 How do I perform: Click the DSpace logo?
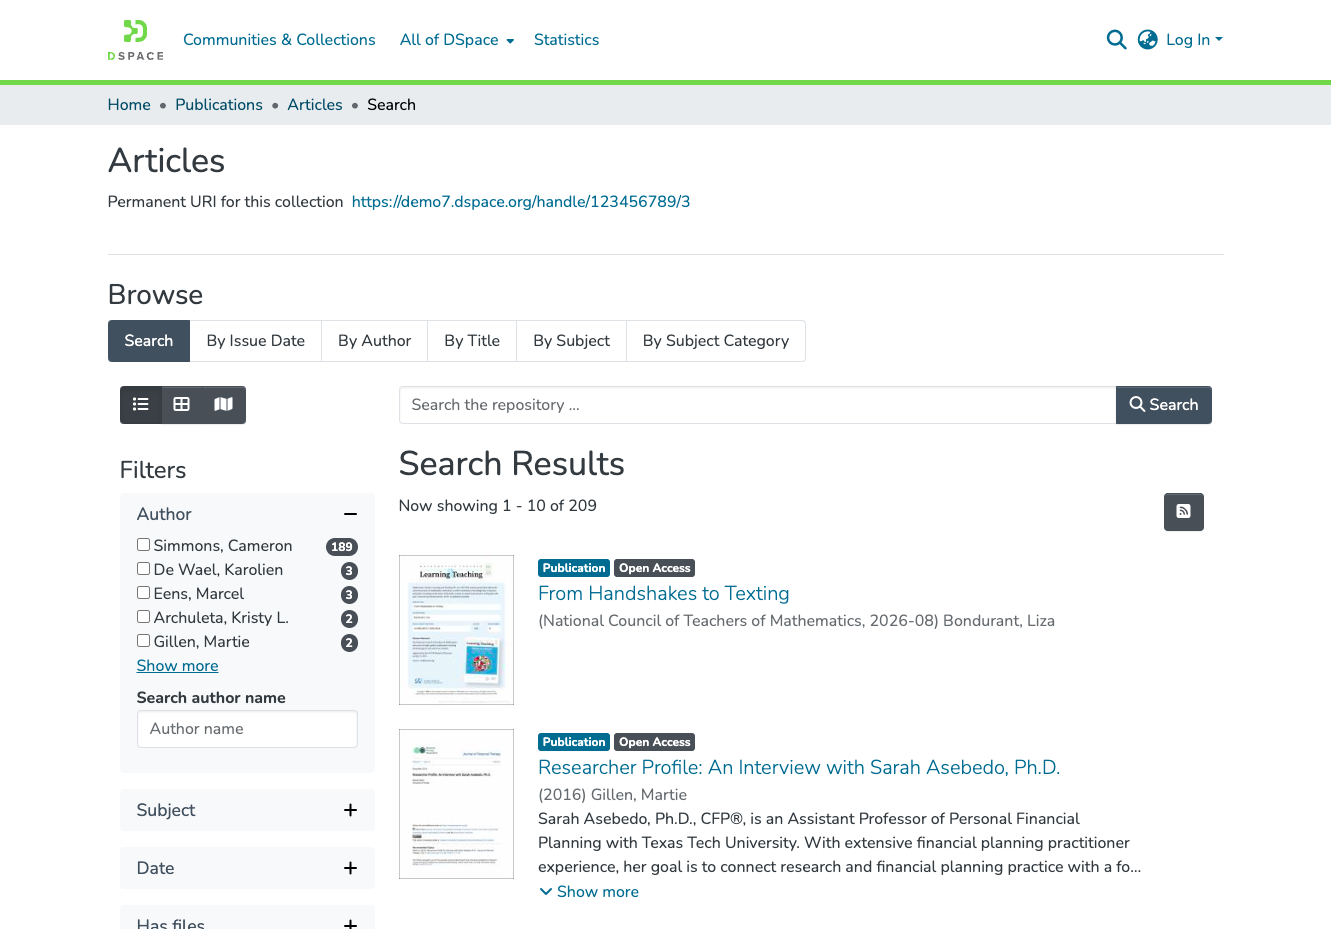point(135,40)
